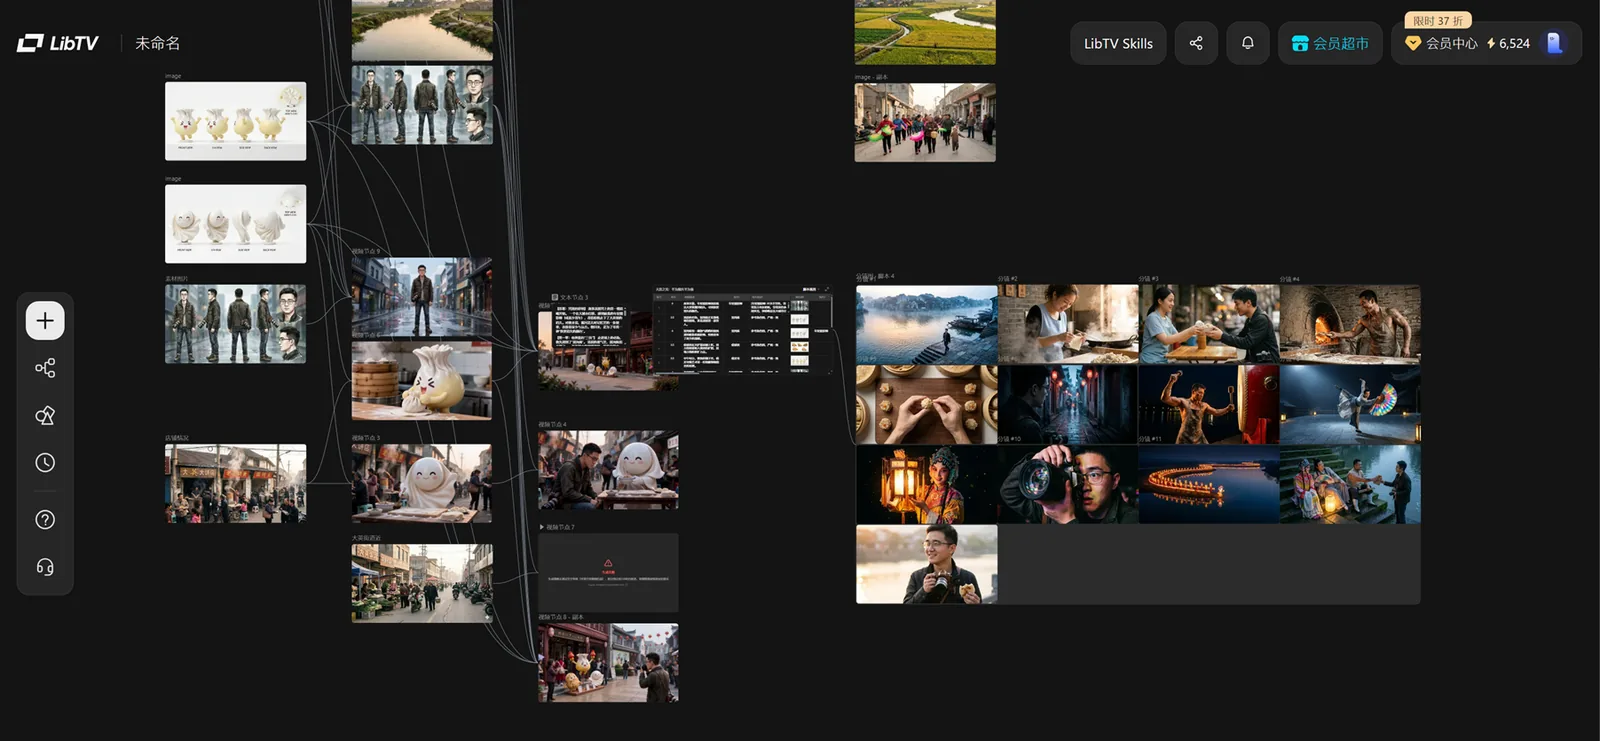The width and height of the screenshot is (1600, 741).
Task: Open help via question mark icon
Action: tap(45, 520)
